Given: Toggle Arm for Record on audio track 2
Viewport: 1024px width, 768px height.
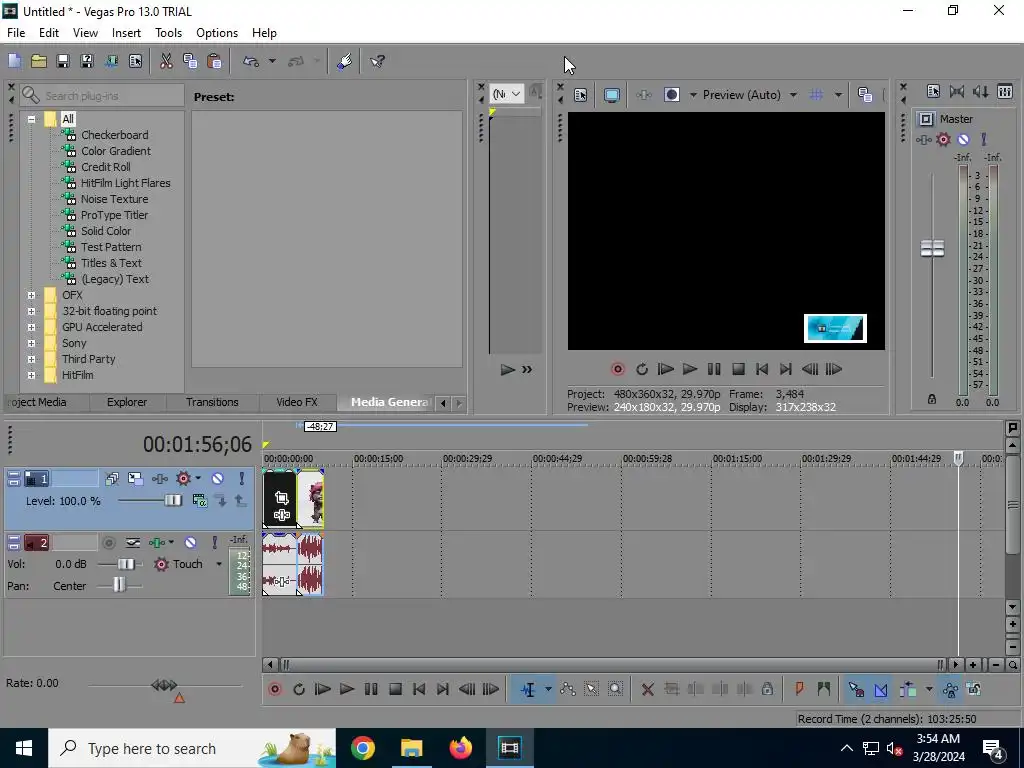Looking at the screenshot, I should point(109,542).
